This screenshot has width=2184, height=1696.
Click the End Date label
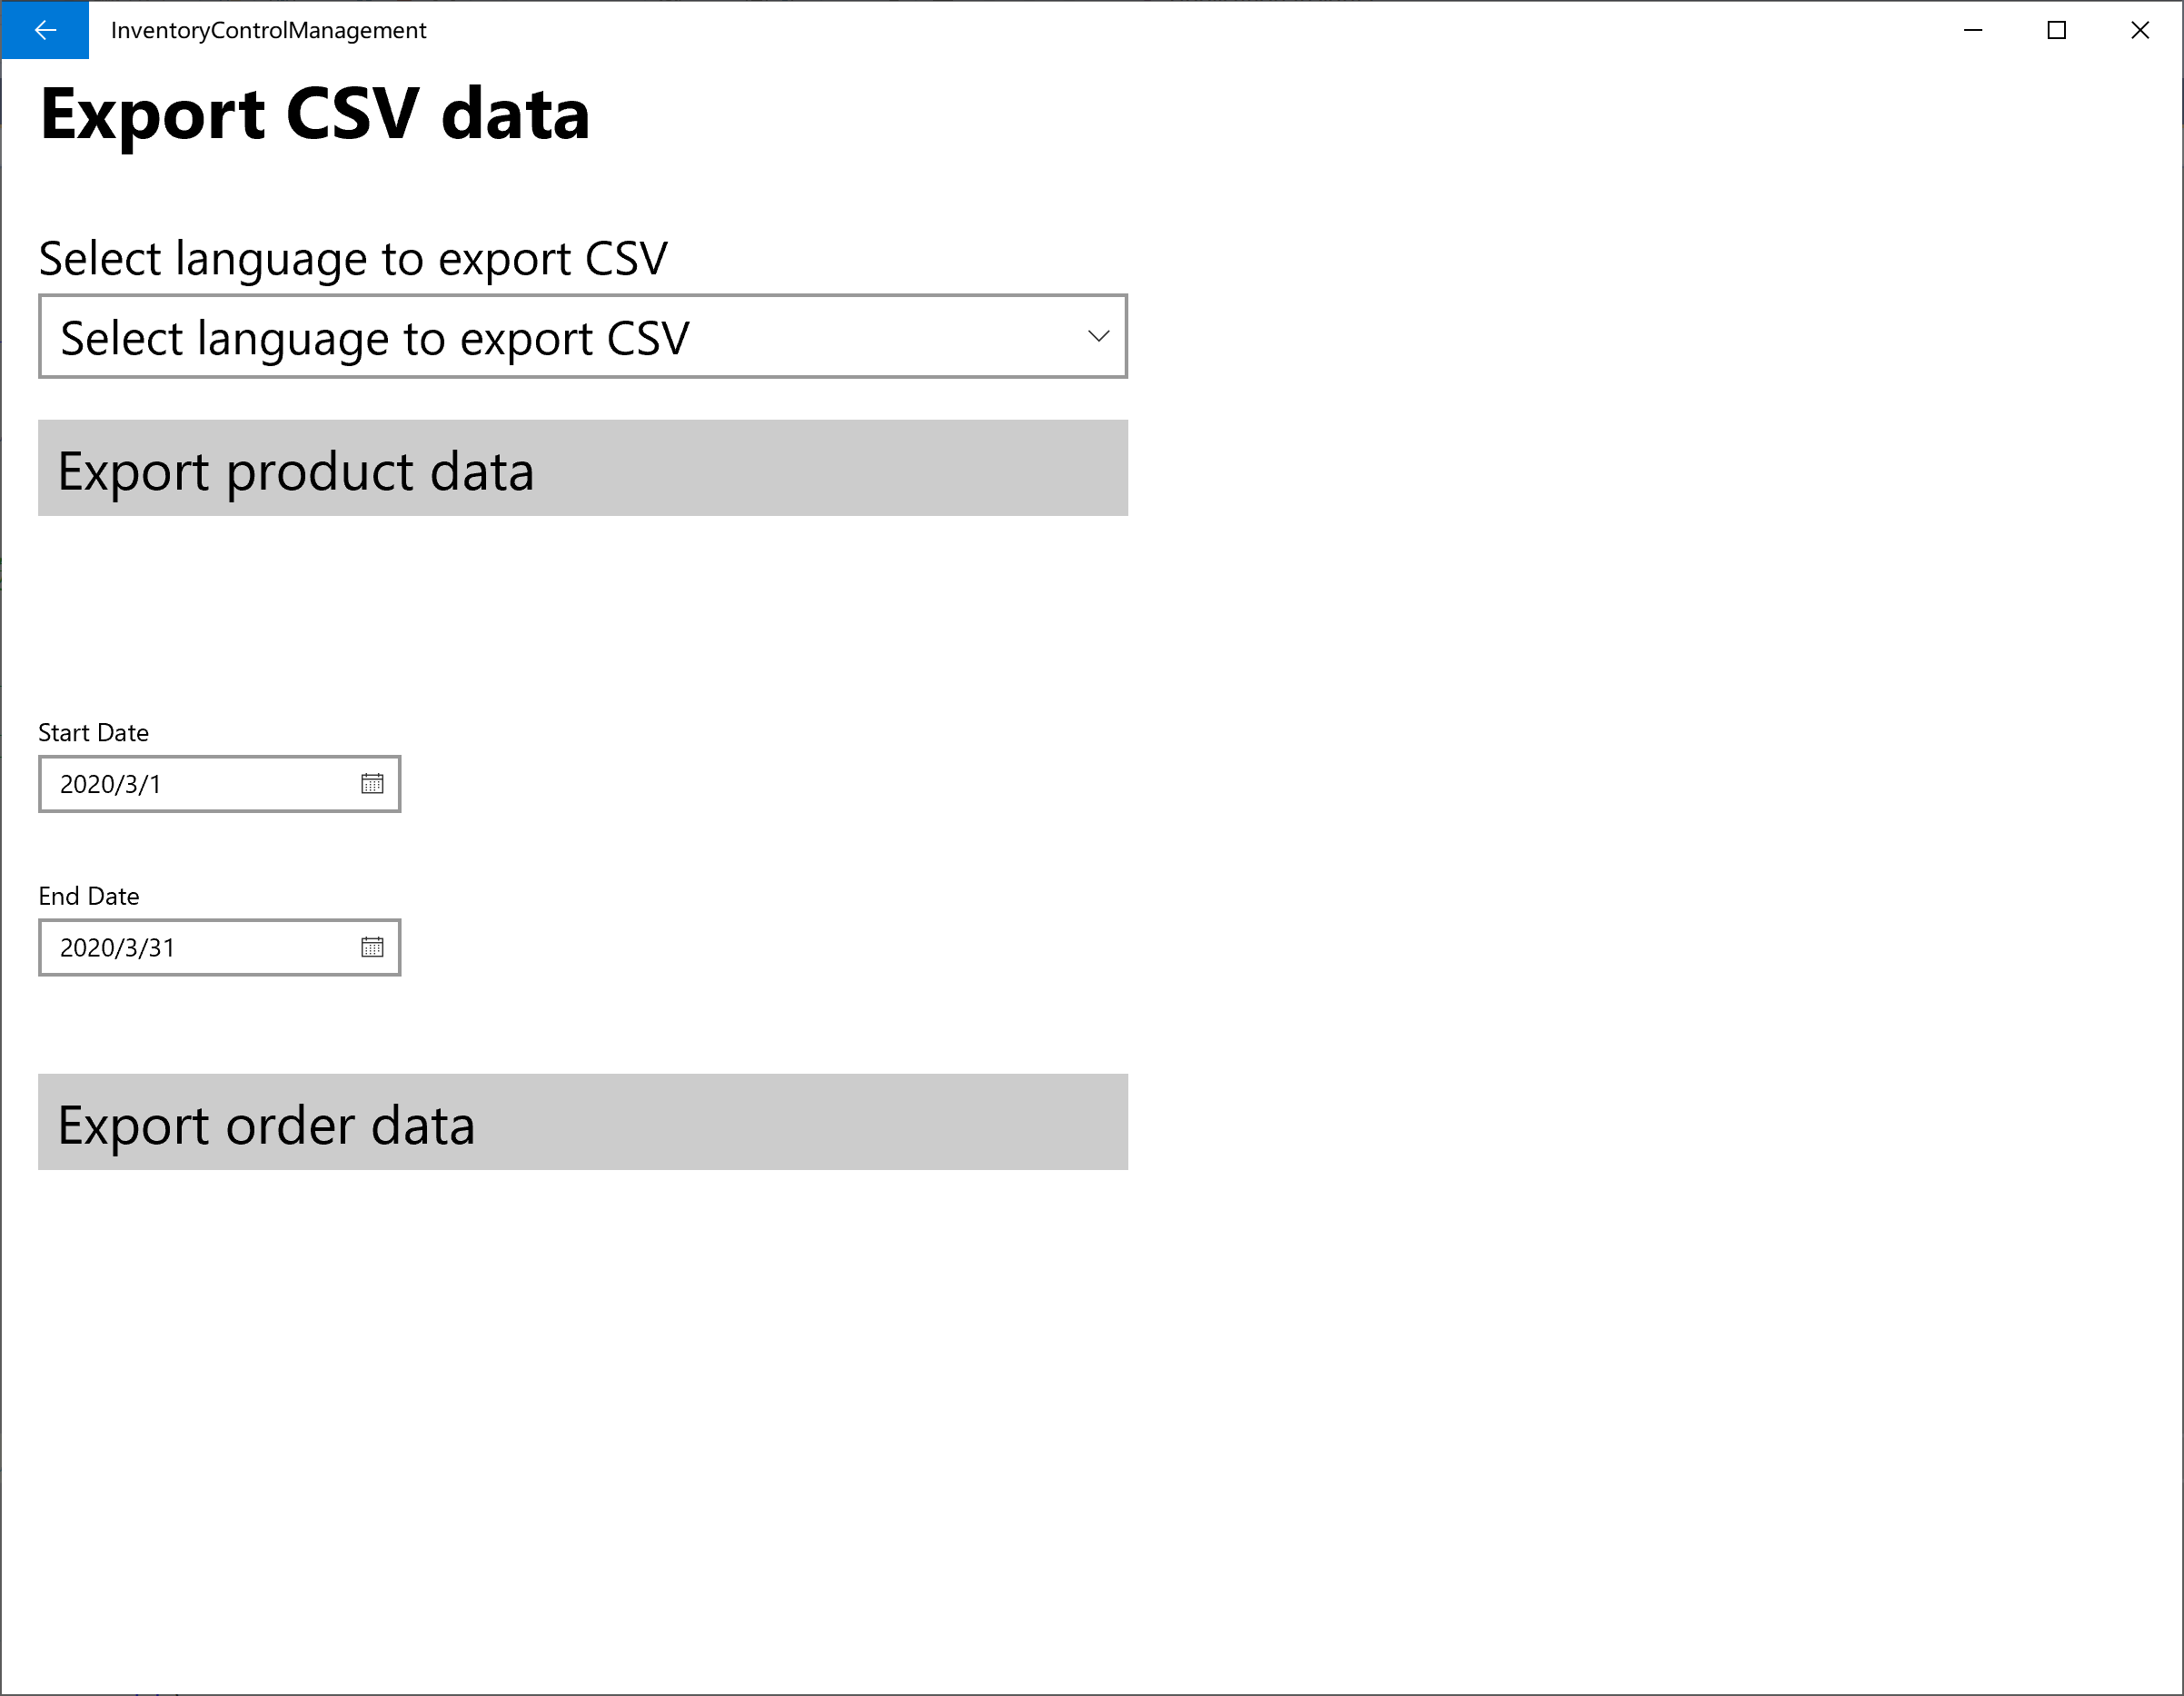coord(88,896)
